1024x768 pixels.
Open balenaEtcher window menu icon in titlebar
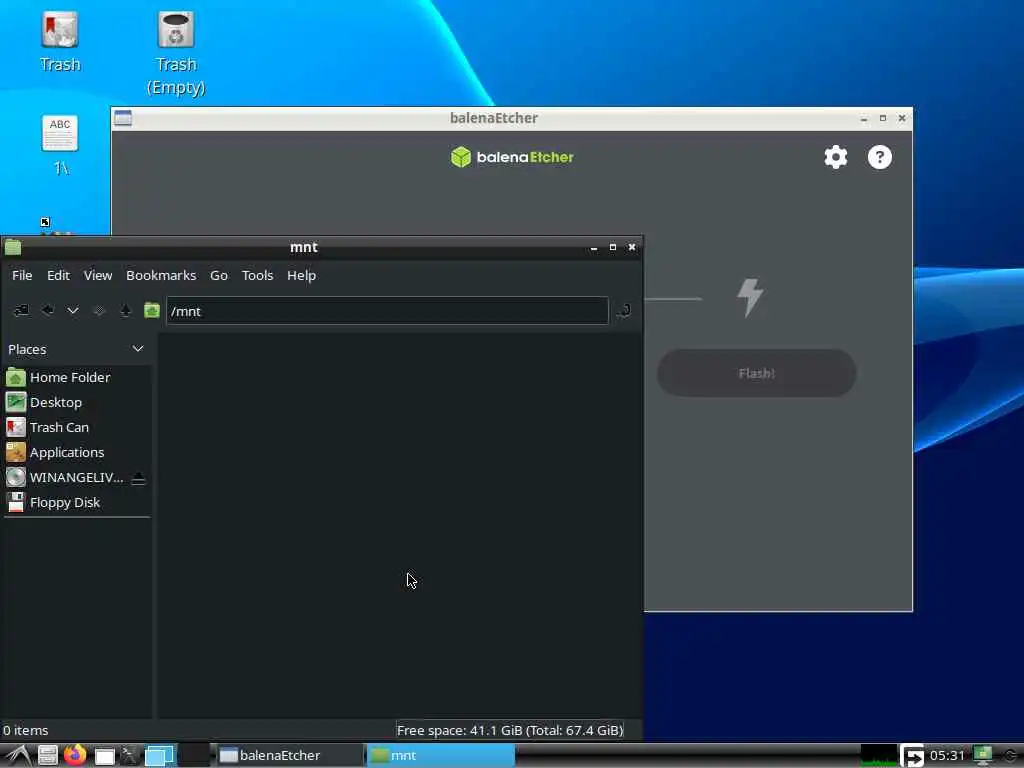coord(123,118)
